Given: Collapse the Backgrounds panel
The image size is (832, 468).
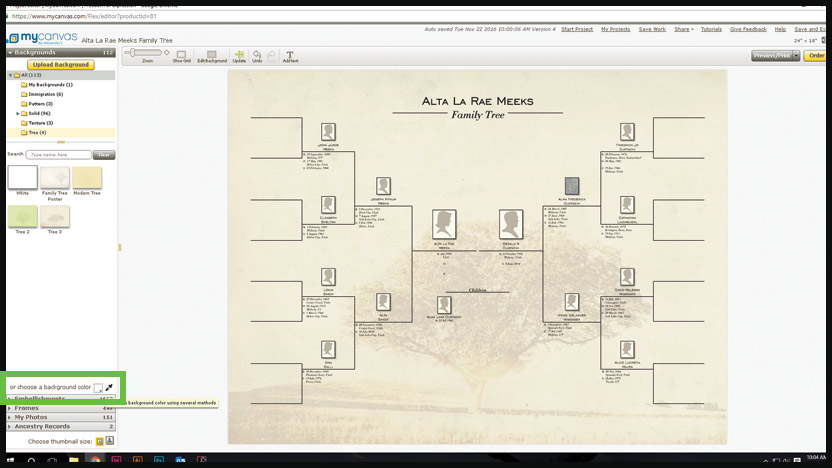Looking at the screenshot, I should [10, 53].
